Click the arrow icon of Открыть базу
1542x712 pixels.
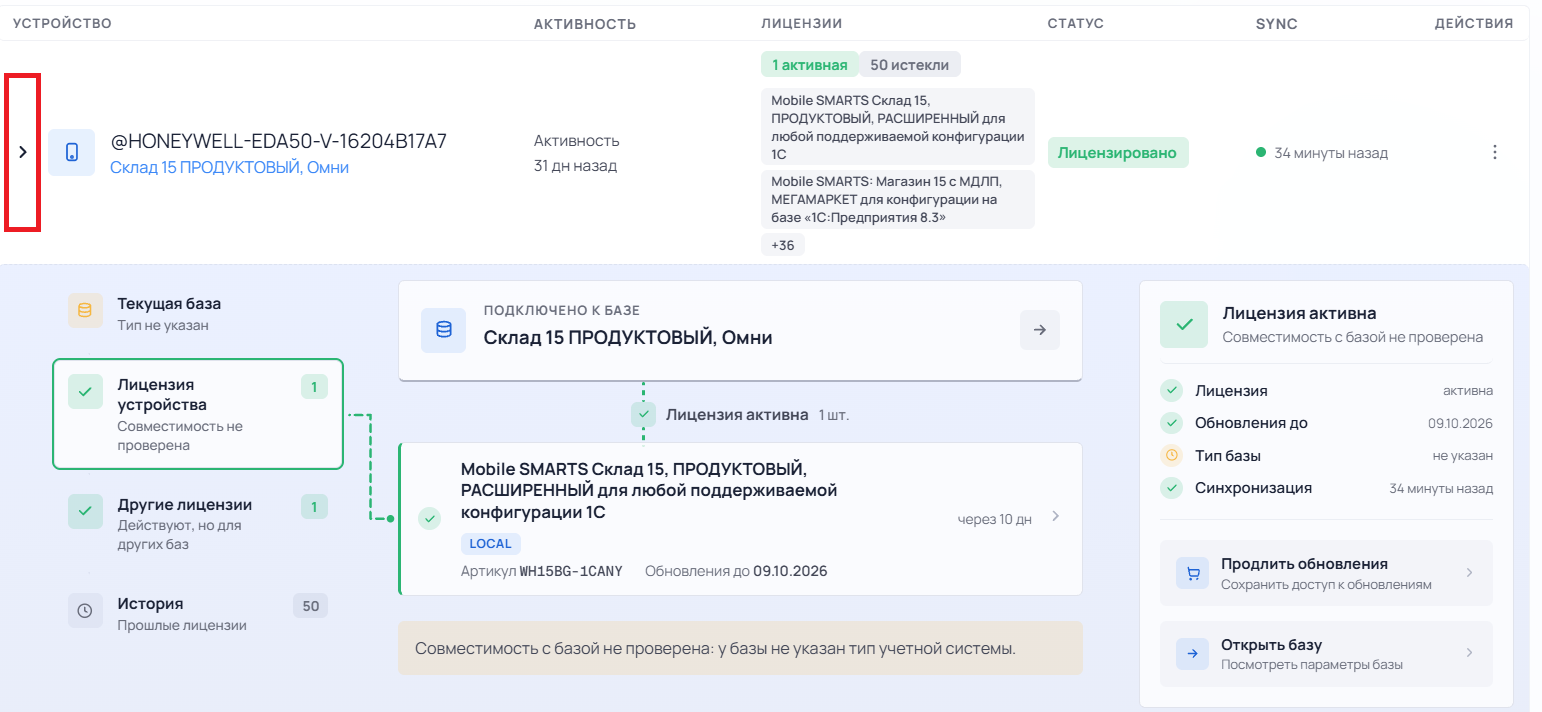tap(1192, 654)
